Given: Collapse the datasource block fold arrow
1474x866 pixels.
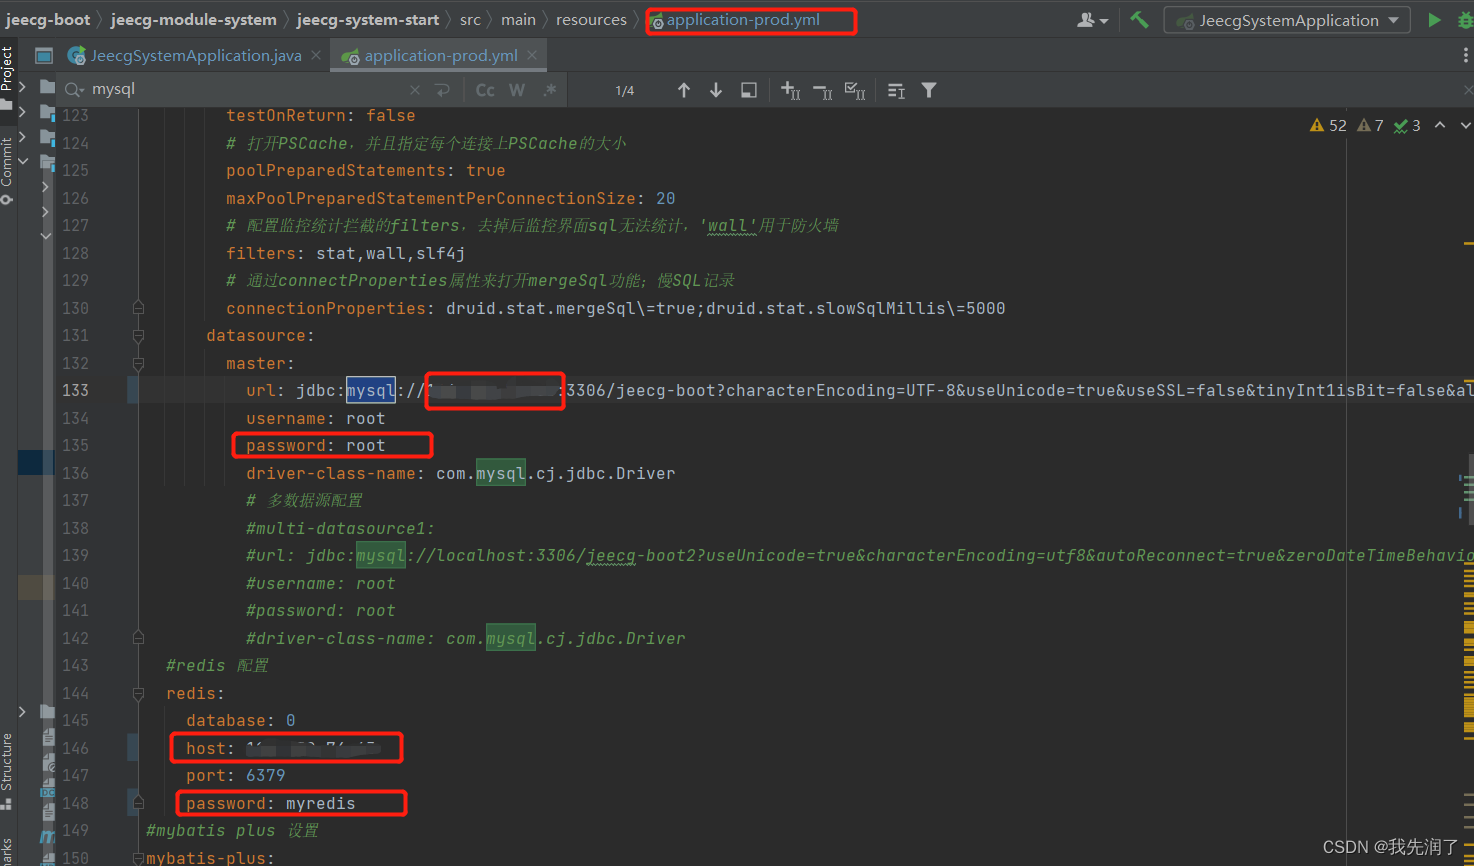Looking at the screenshot, I should pyautogui.click(x=138, y=335).
